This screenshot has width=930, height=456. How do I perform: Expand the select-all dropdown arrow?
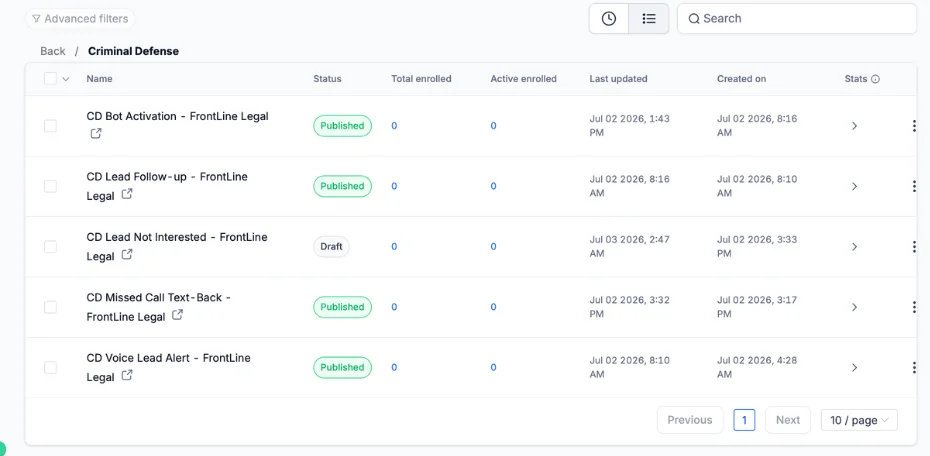(66, 79)
